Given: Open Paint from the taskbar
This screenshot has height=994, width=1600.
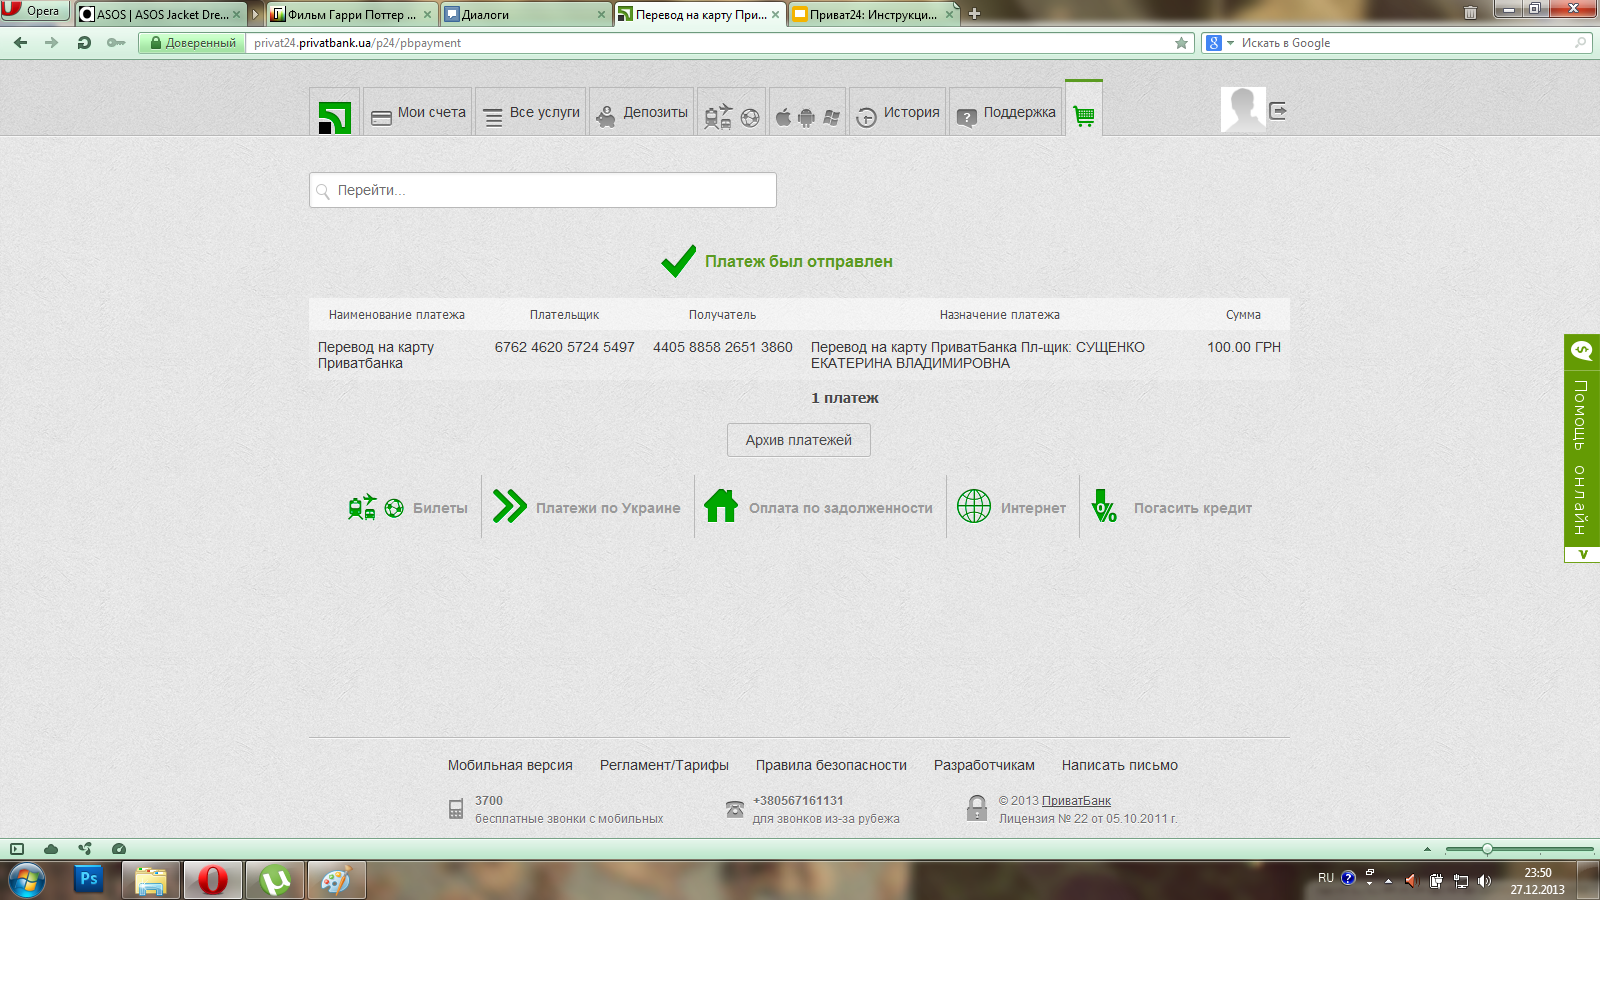Looking at the screenshot, I should tap(336, 880).
